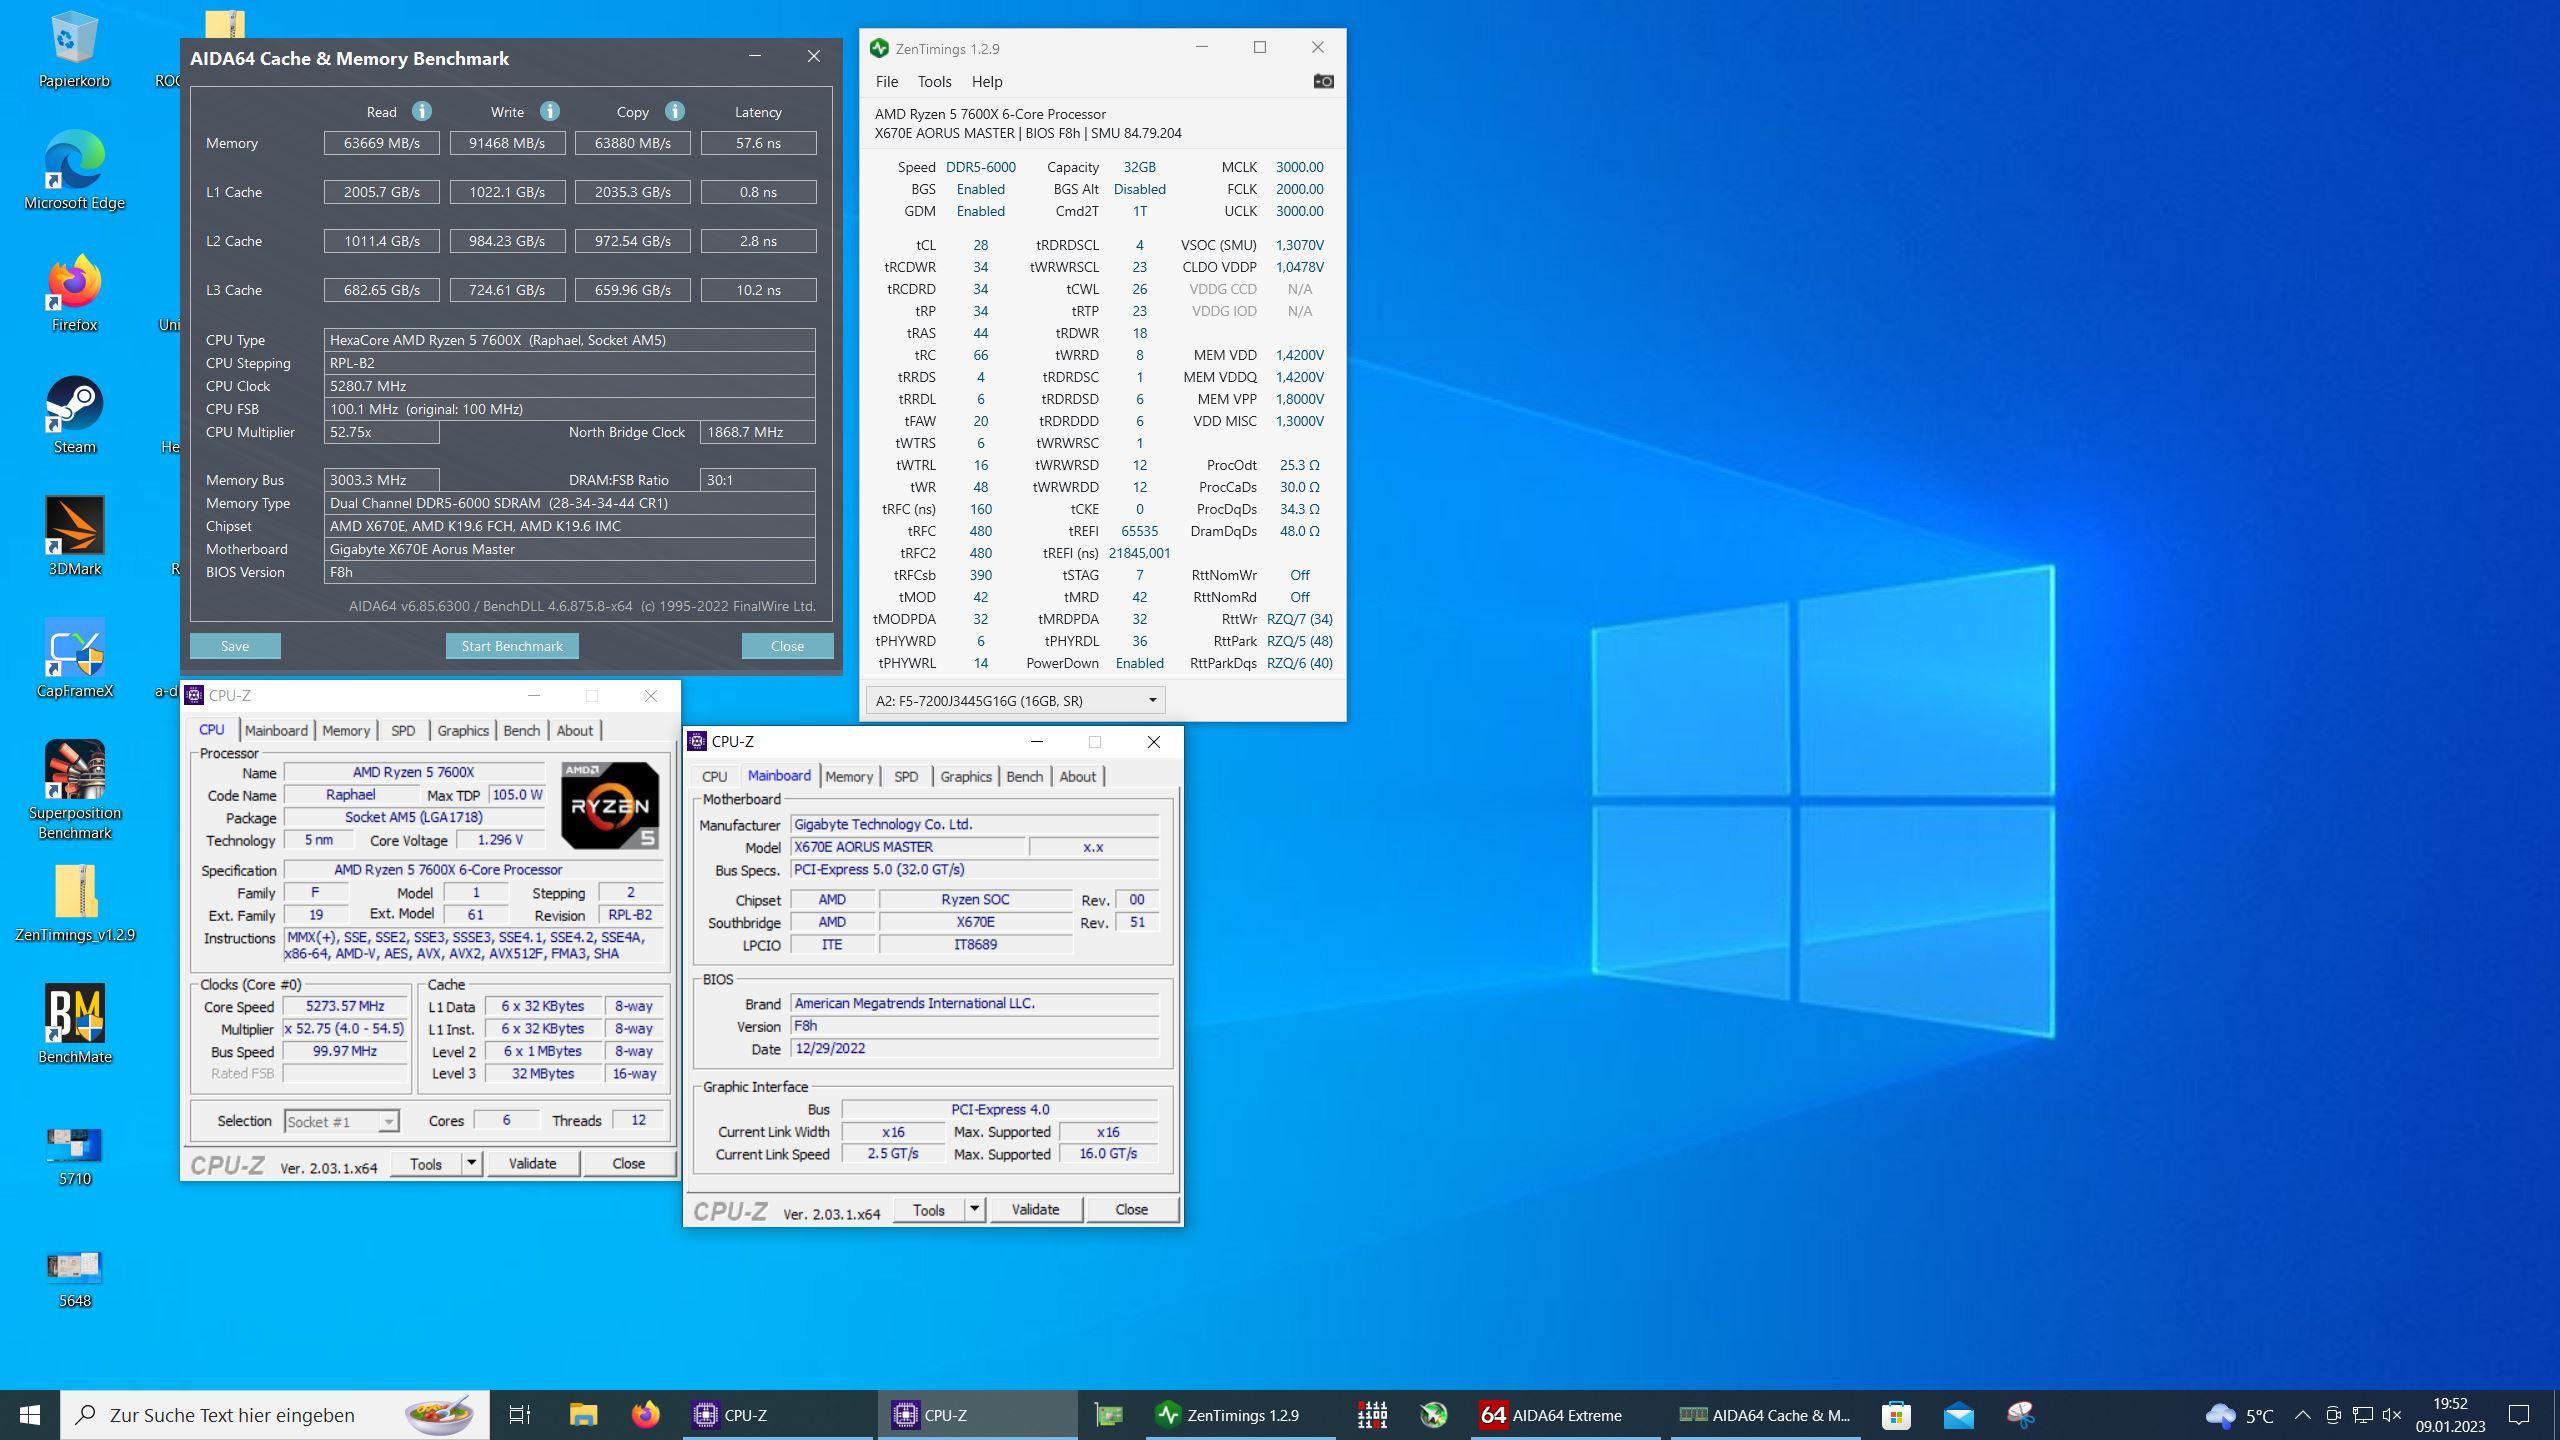Open Microsoft Store taskbar icon
Viewport: 2560px width, 1440px height.
(1896, 1415)
